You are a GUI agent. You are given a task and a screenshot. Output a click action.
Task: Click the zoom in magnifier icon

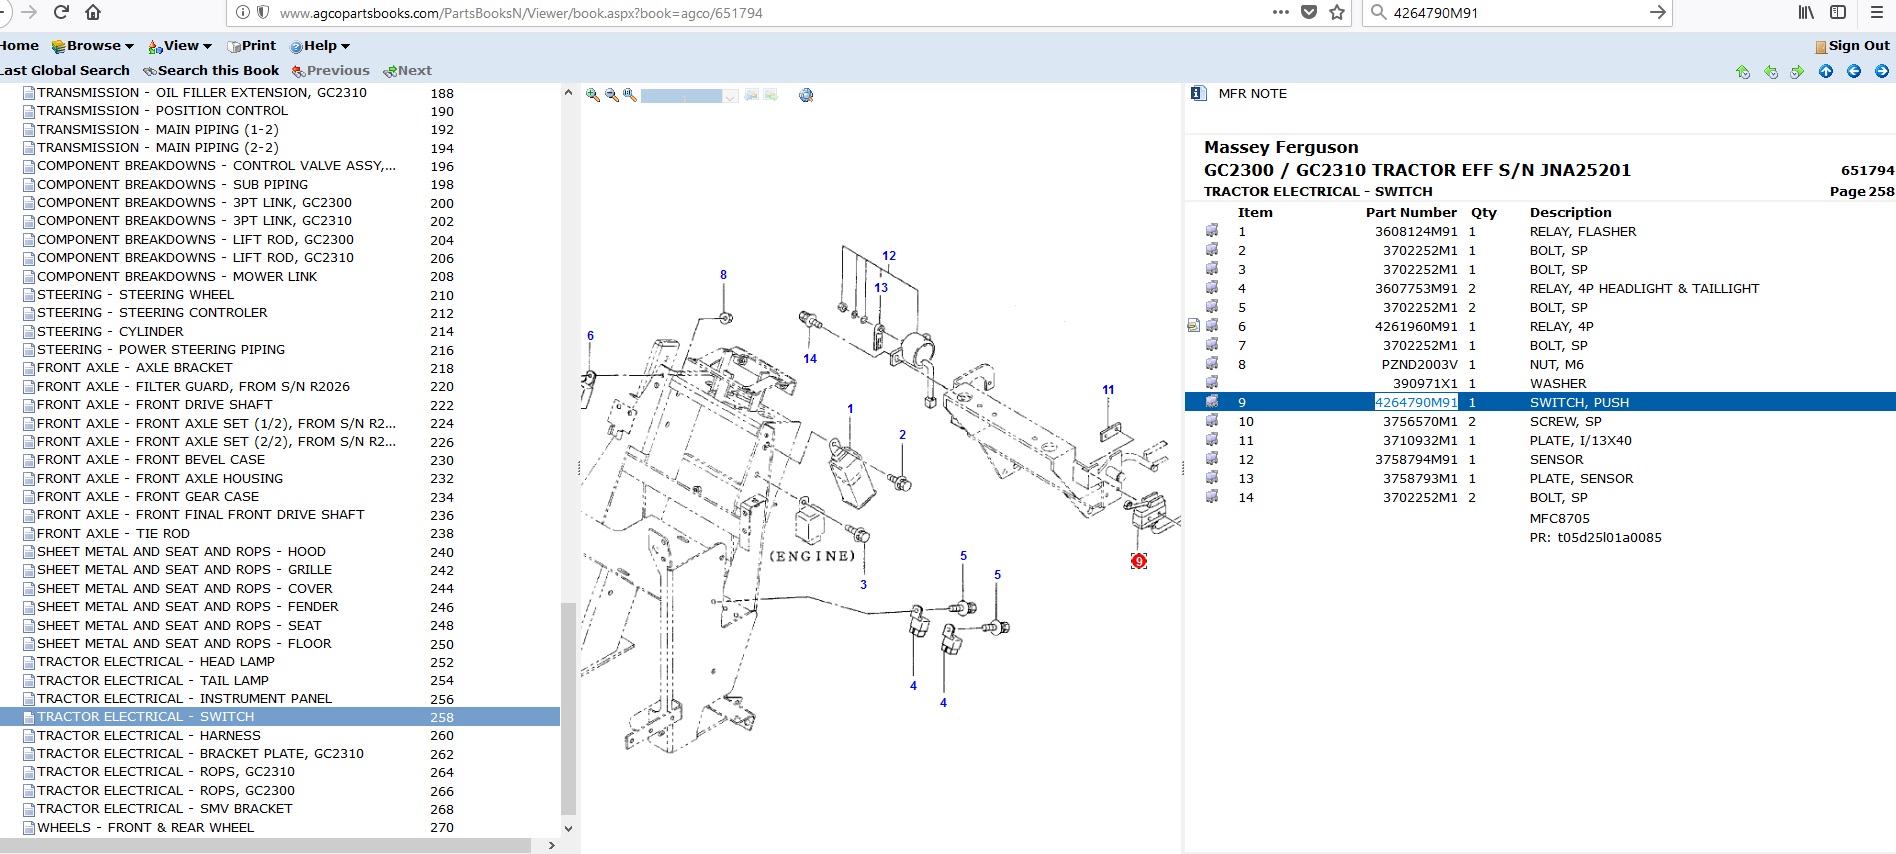point(593,95)
